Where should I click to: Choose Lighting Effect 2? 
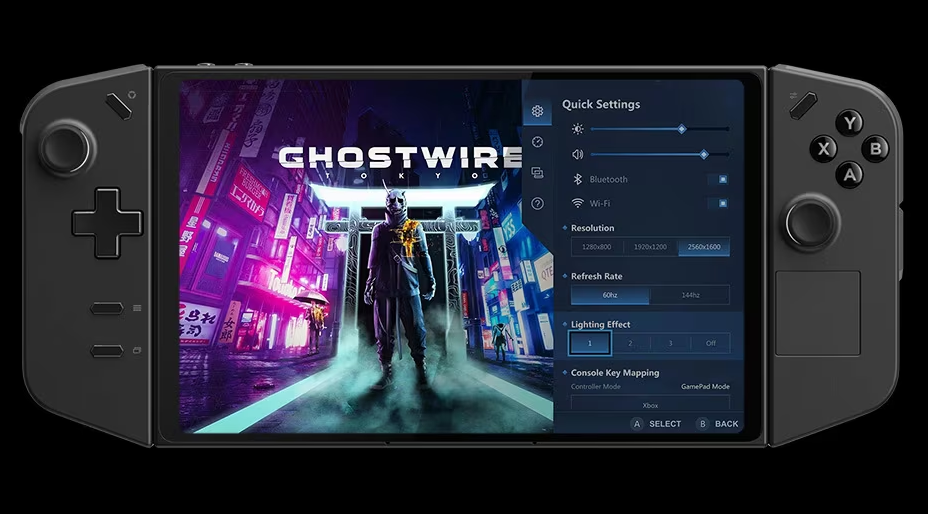(x=630, y=343)
